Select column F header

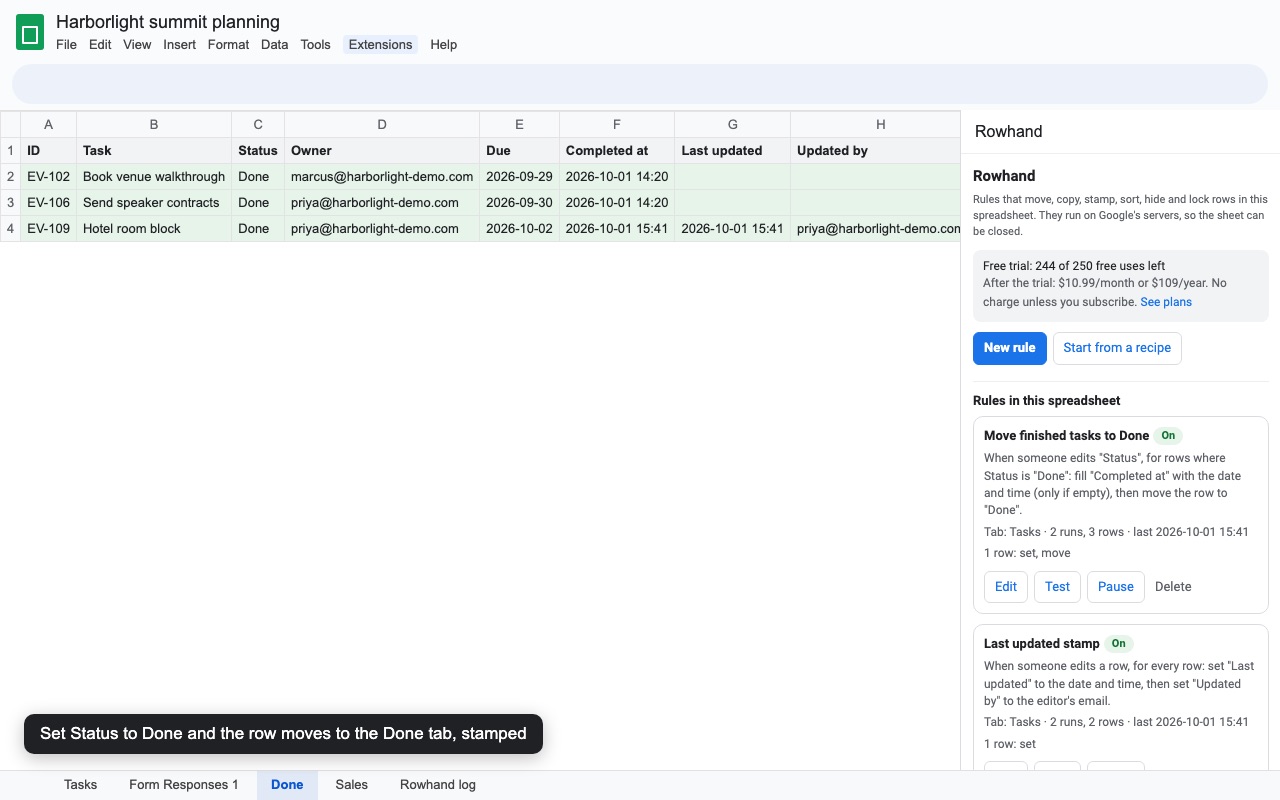click(617, 124)
